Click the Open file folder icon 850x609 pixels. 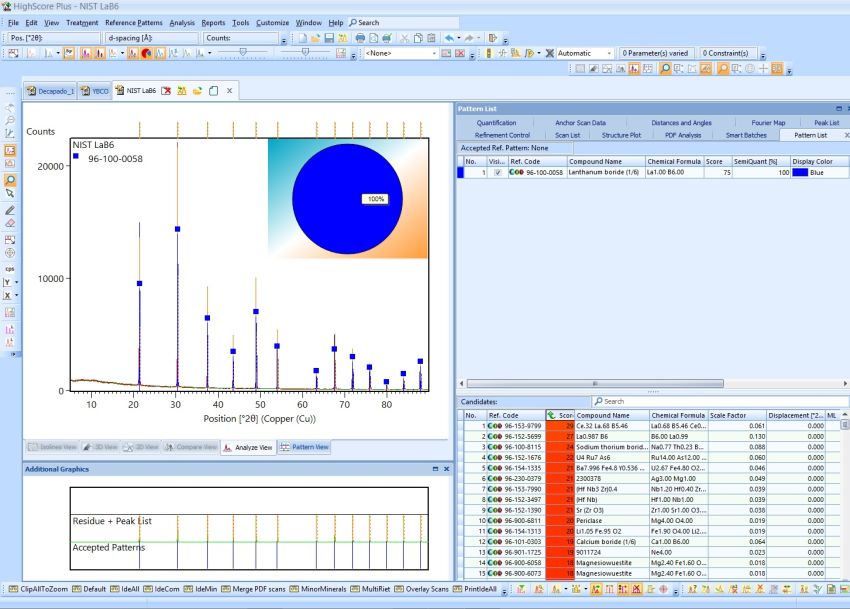pyautogui.click(x=315, y=38)
